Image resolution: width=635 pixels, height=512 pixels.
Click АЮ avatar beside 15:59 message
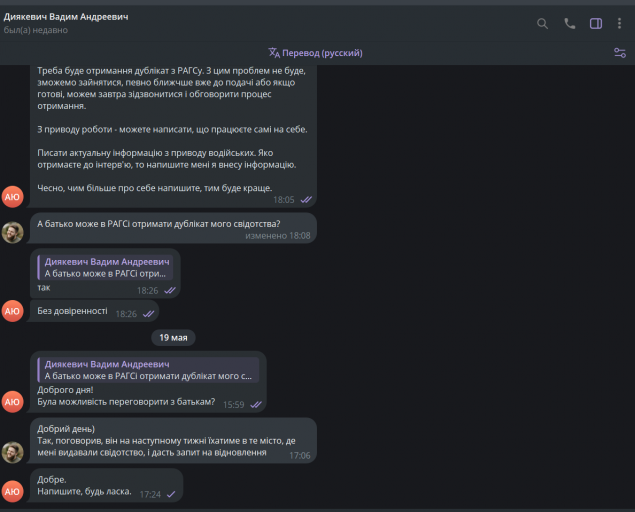pos(12,402)
